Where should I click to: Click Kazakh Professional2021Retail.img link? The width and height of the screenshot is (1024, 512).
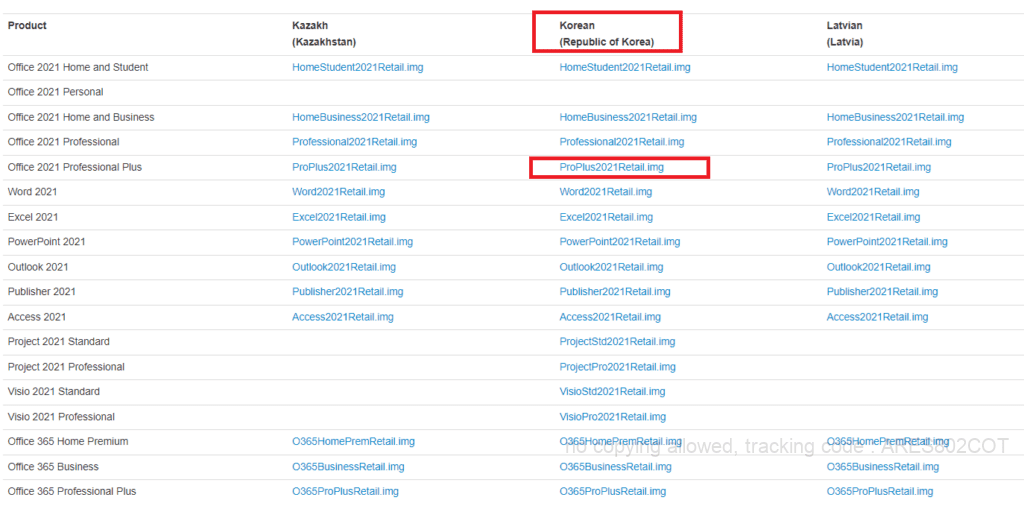point(355,142)
